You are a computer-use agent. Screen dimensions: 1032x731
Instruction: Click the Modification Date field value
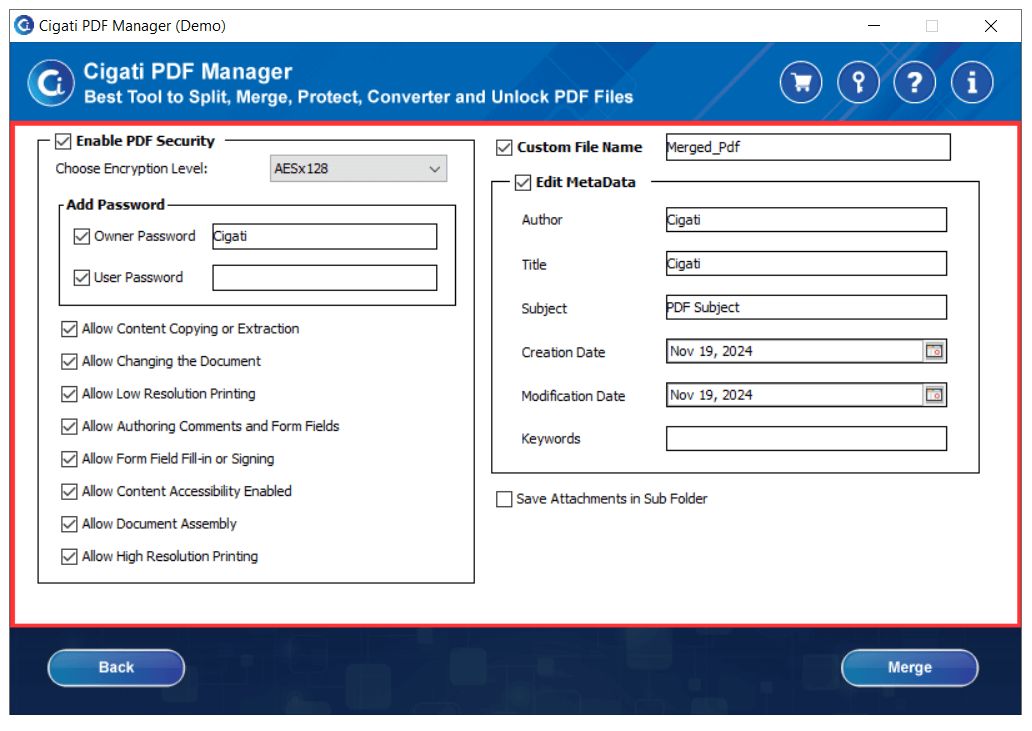[x=794, y=395]
